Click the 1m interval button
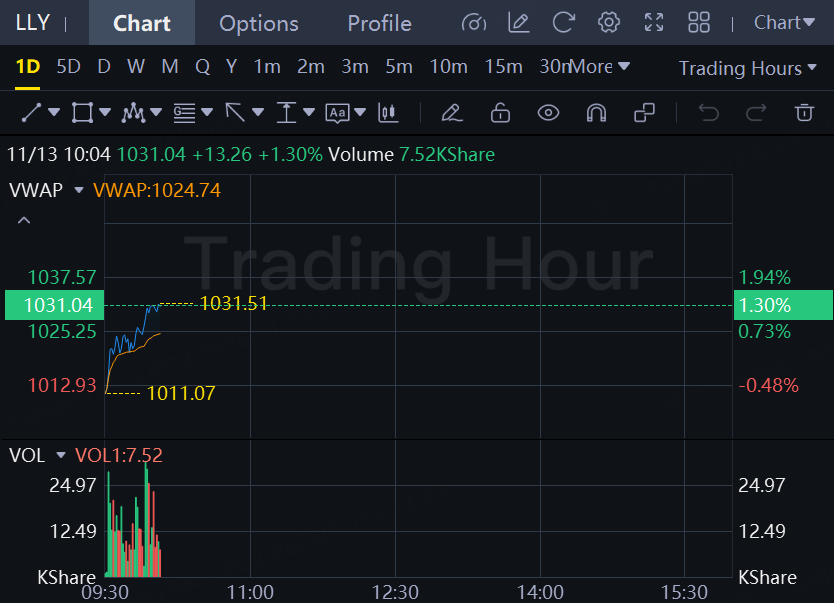 click(x=267, y=67)
